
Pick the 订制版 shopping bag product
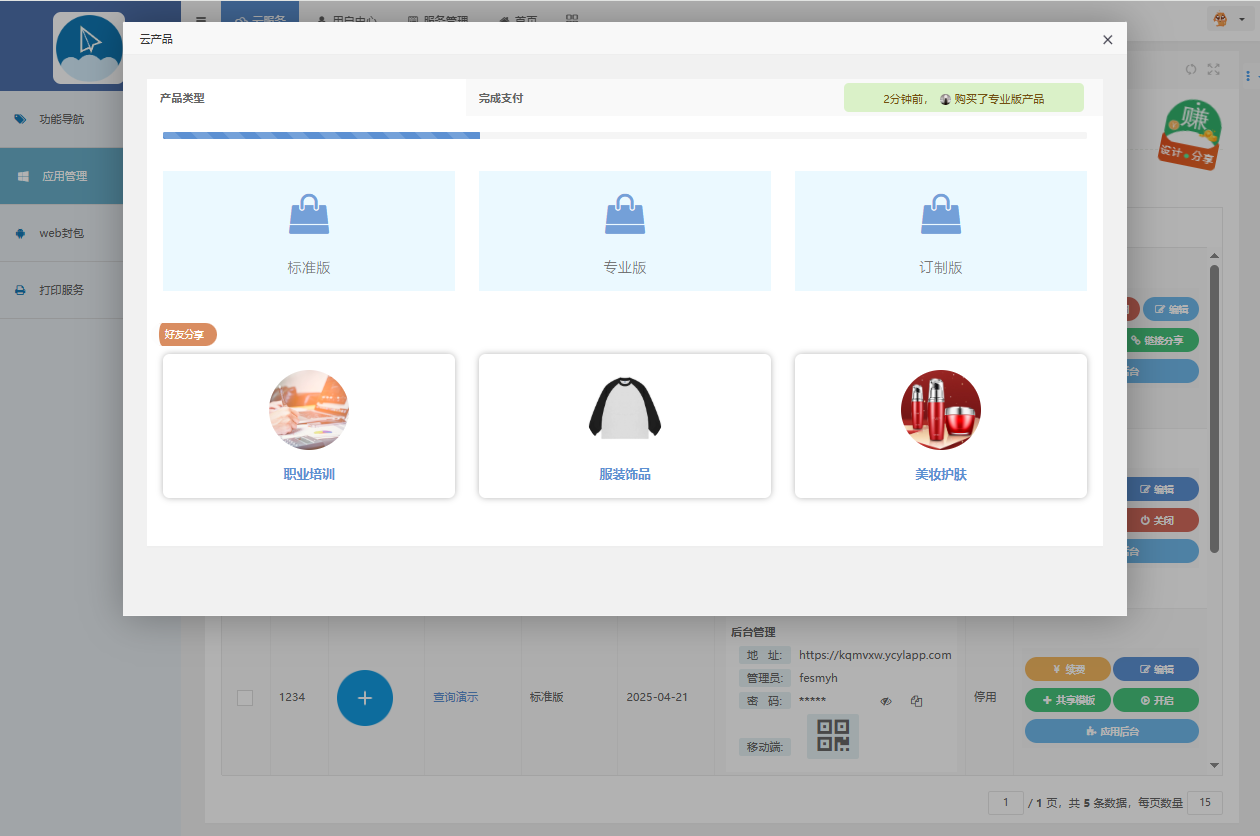pos(940,231)
